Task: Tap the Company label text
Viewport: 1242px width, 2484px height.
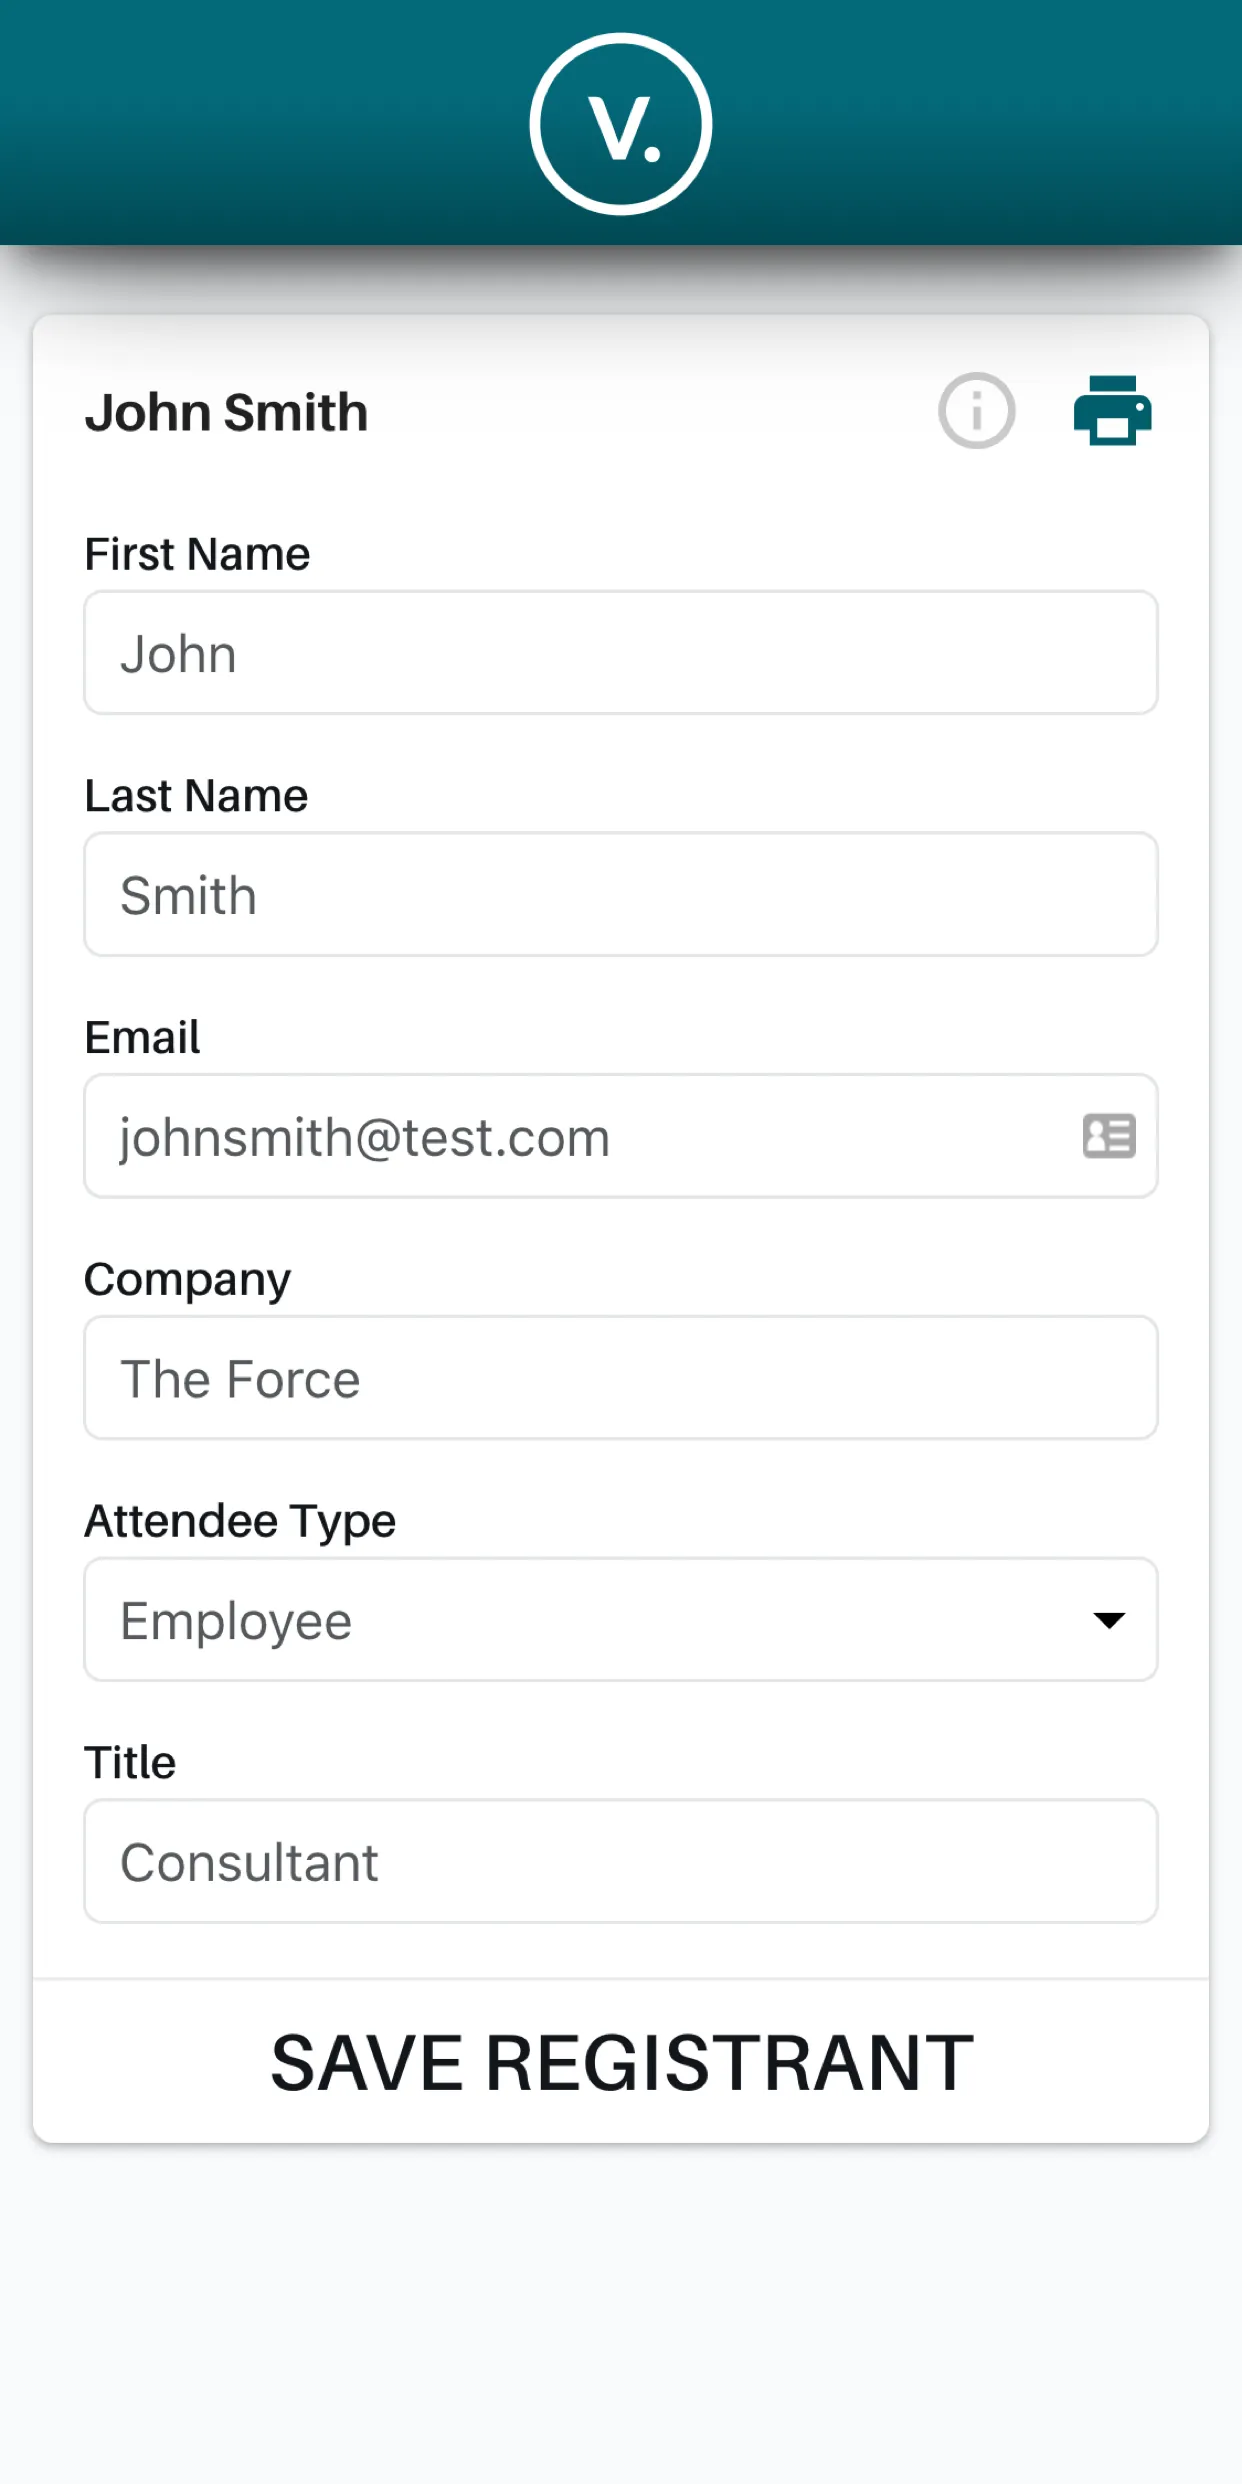Action: coord(187,1279)
